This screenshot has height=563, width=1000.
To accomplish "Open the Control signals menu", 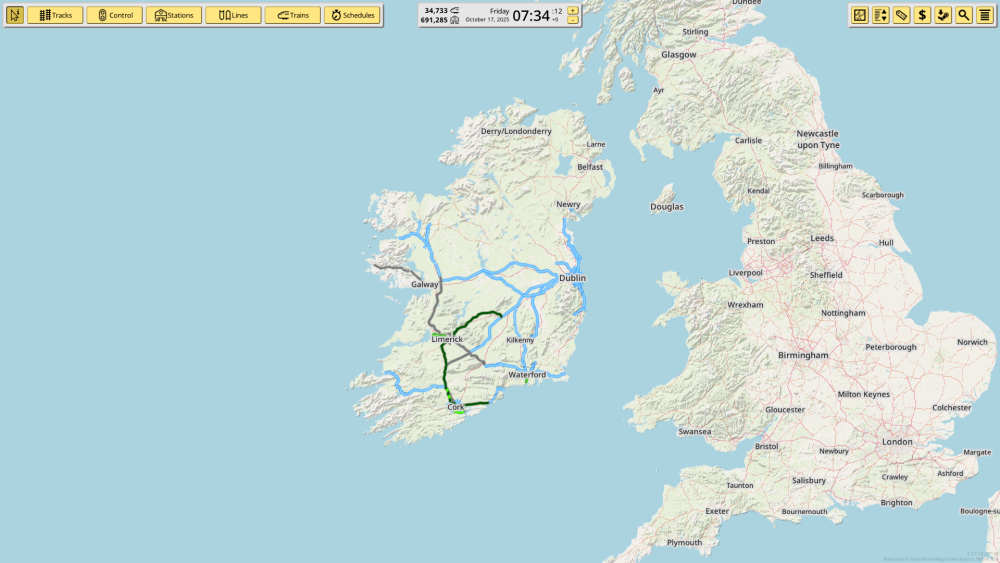I will 114,15.
